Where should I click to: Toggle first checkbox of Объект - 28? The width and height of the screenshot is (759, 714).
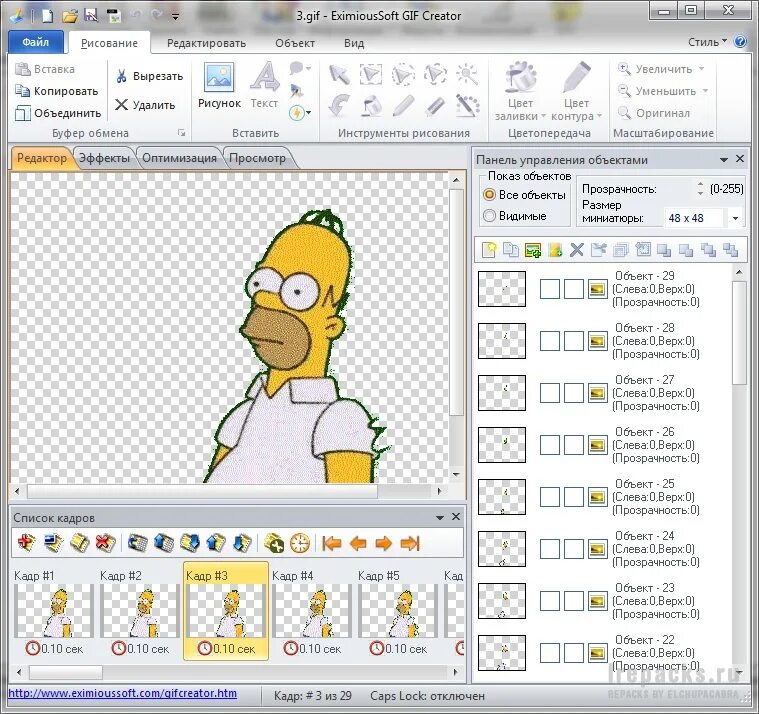(549, 341)
